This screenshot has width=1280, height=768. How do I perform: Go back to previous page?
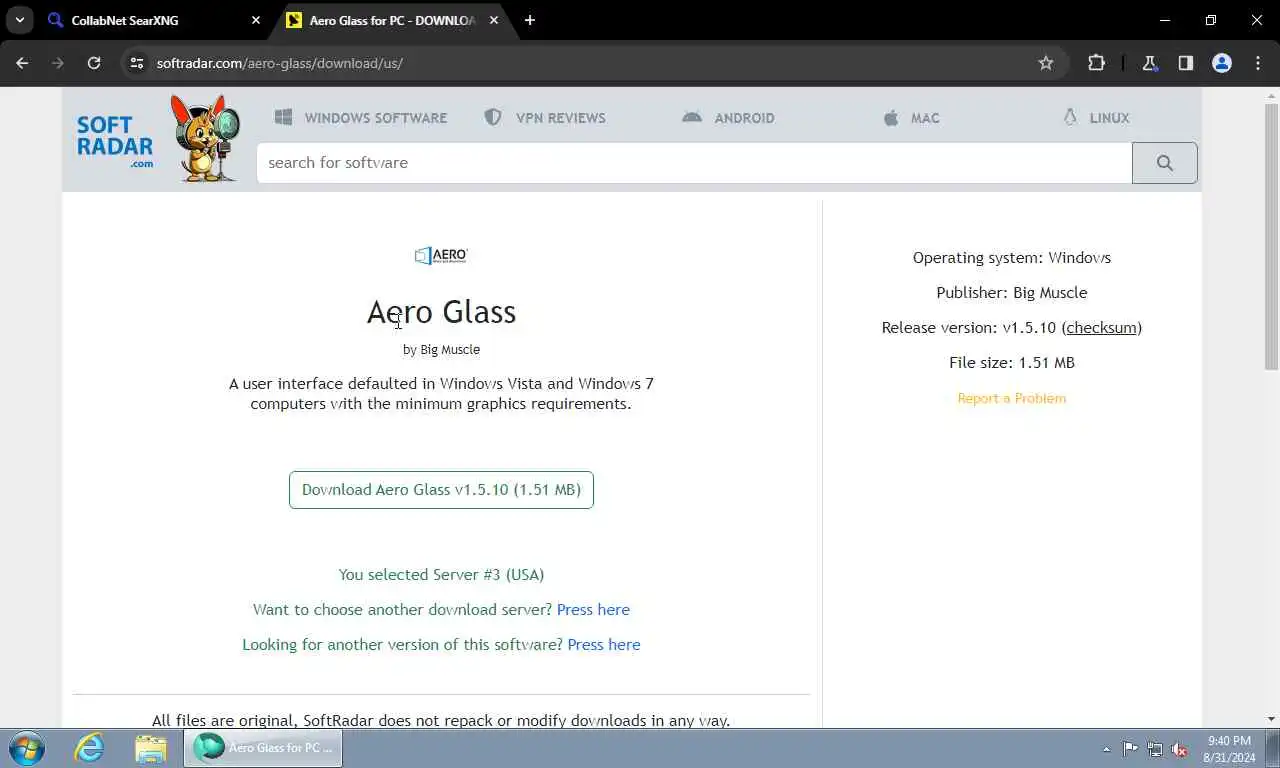click(x=22, y=63)
